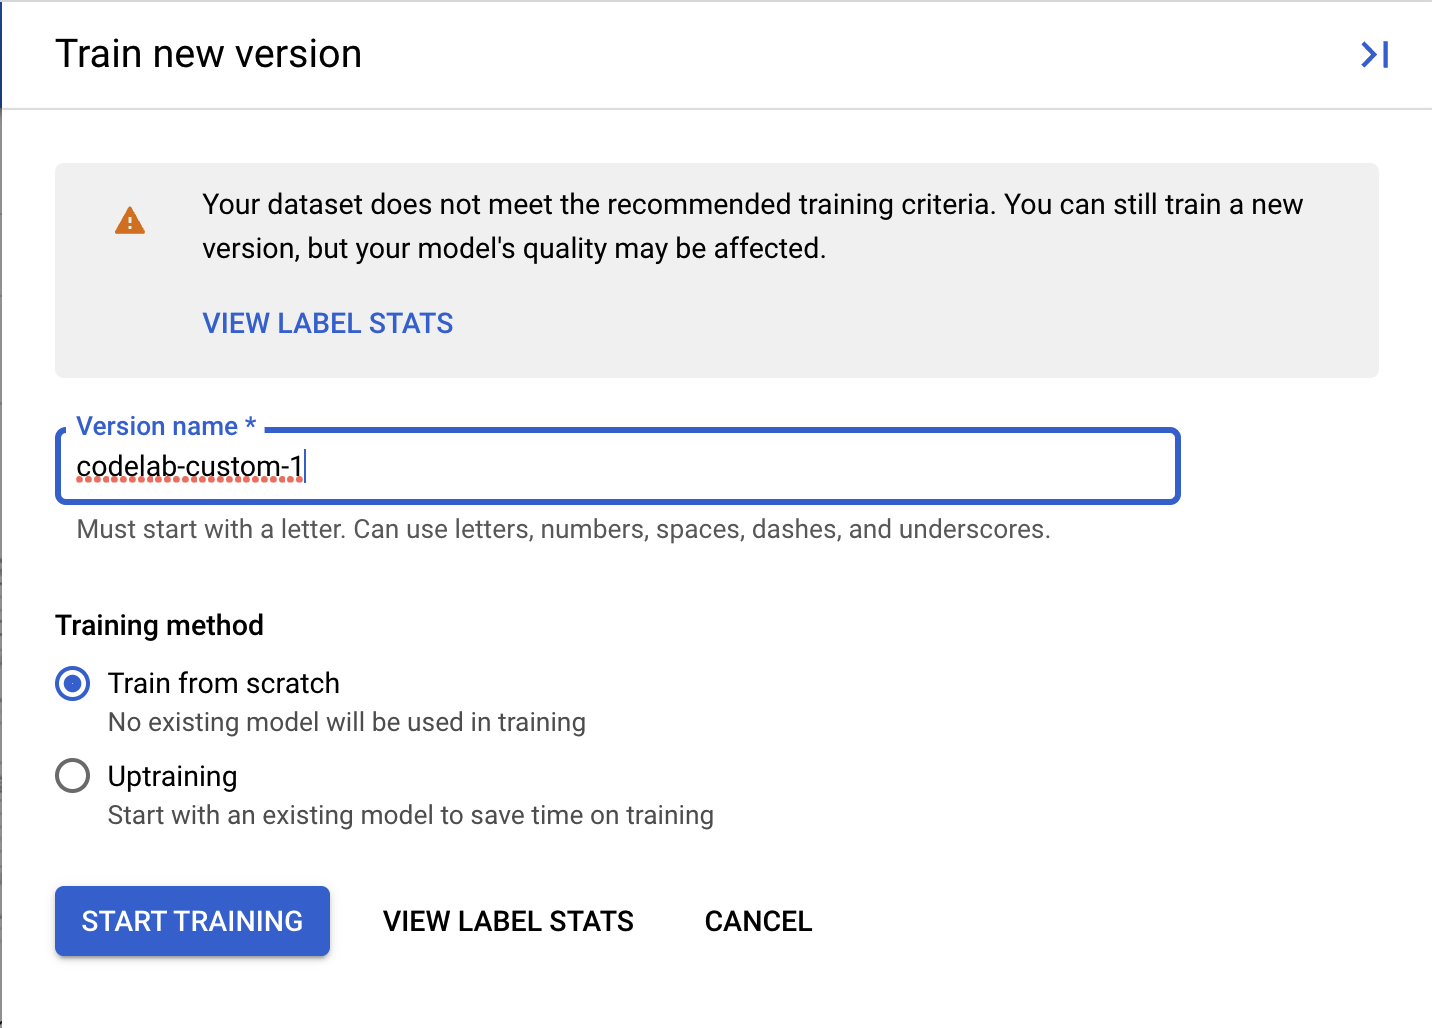
Task: Click the orange warning triangle icon
Action: pos(130,221)
